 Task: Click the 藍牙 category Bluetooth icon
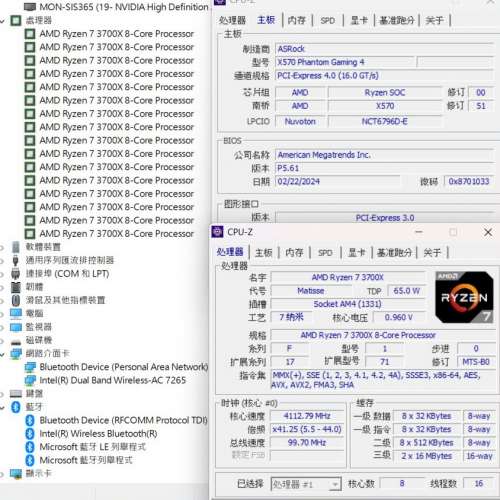pos(16,407)
